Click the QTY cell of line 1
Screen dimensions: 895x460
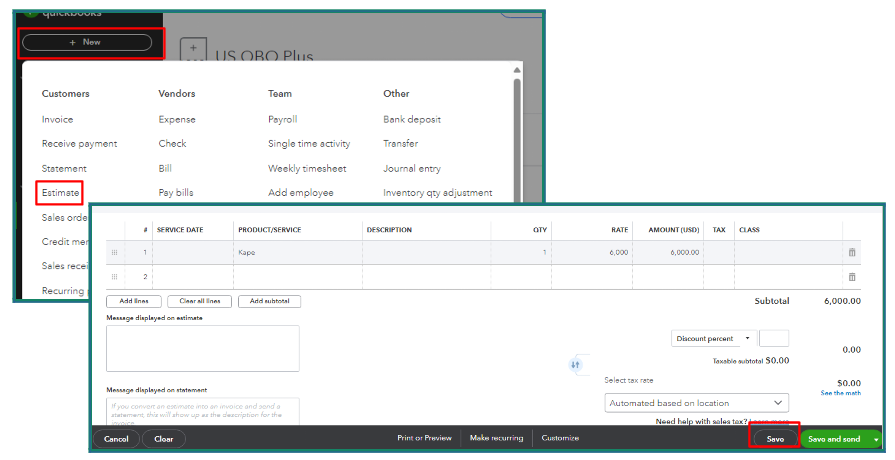521,252
